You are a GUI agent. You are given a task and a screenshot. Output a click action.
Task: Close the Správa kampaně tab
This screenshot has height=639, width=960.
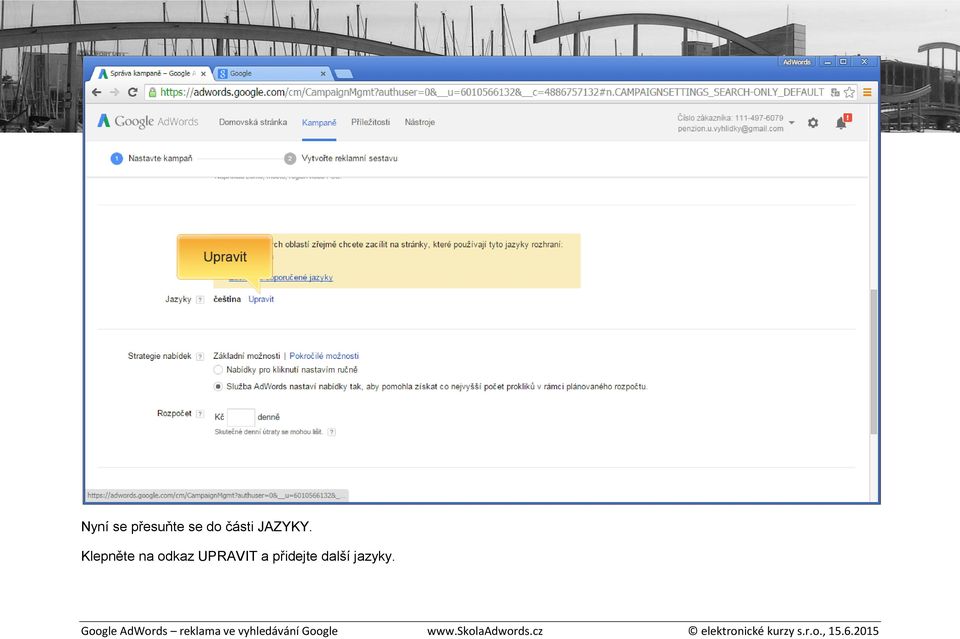pyautogui.click(x=203, y=73)
